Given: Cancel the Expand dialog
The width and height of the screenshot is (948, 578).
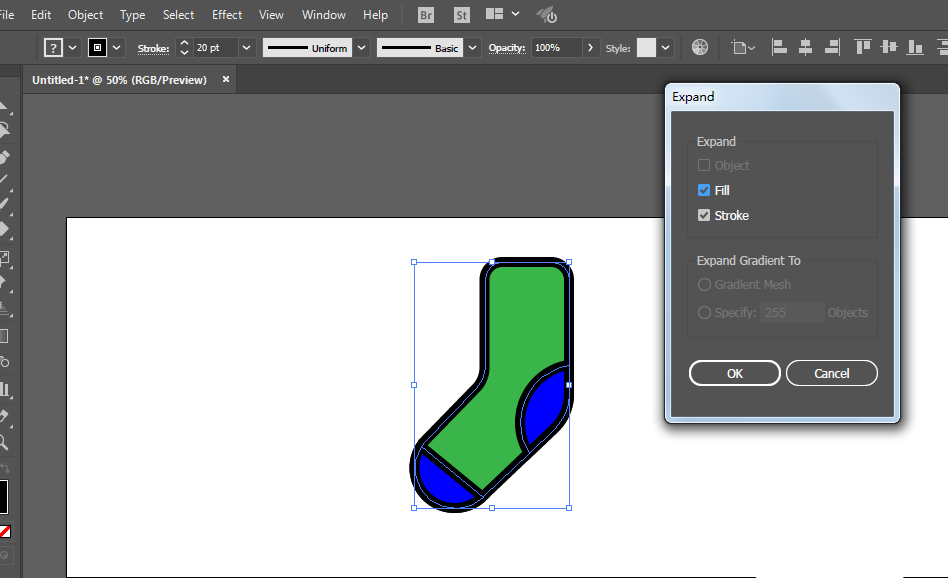Looking at the screenshot, I should pos(831,373).
